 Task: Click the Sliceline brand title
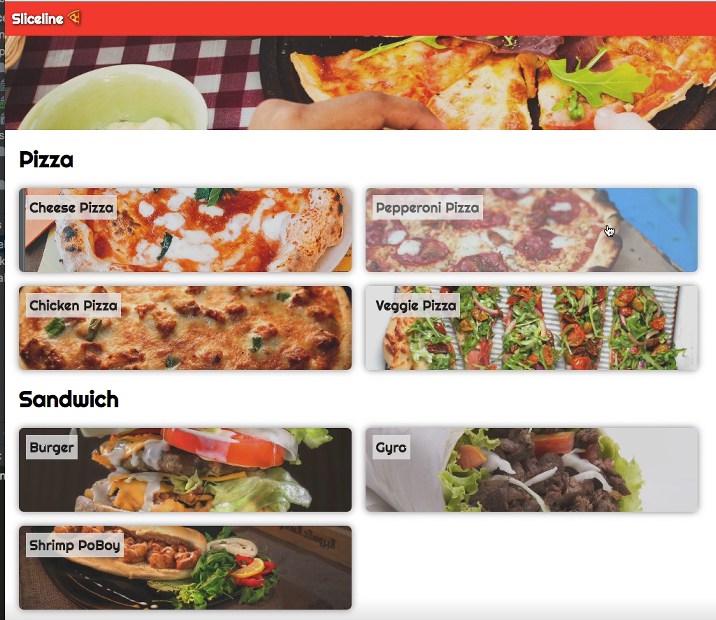click(x=37, y=19)
